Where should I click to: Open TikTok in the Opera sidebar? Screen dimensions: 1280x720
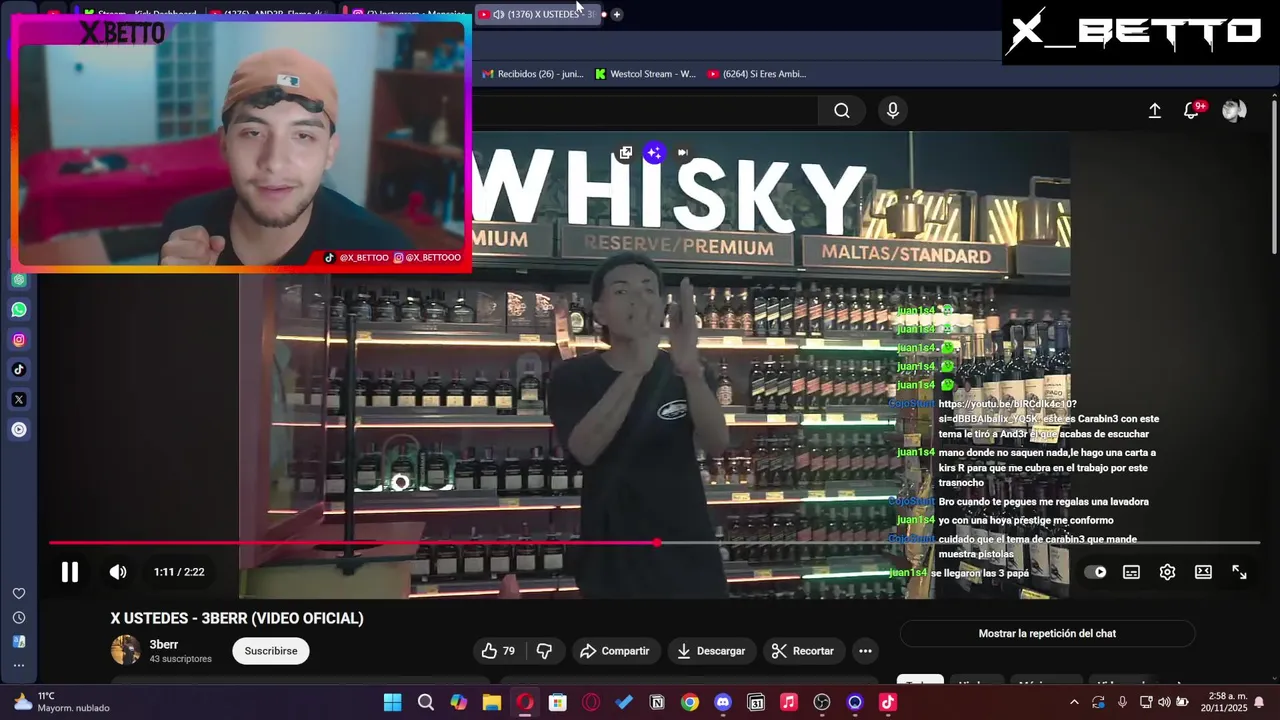pyautogui.click(x=19, y=370)
